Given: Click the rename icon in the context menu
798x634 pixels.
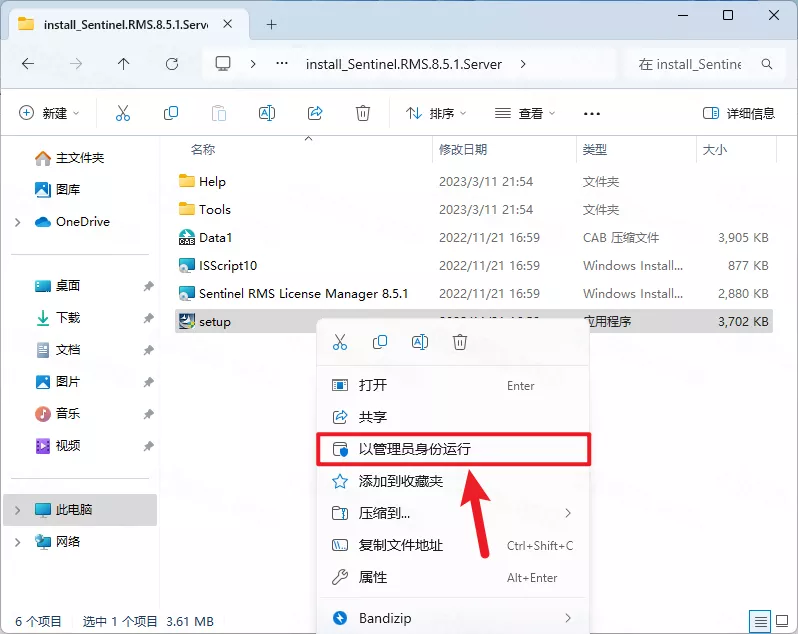Looking at the screenshot, I should pyautogui.click(x=420, y=342).
